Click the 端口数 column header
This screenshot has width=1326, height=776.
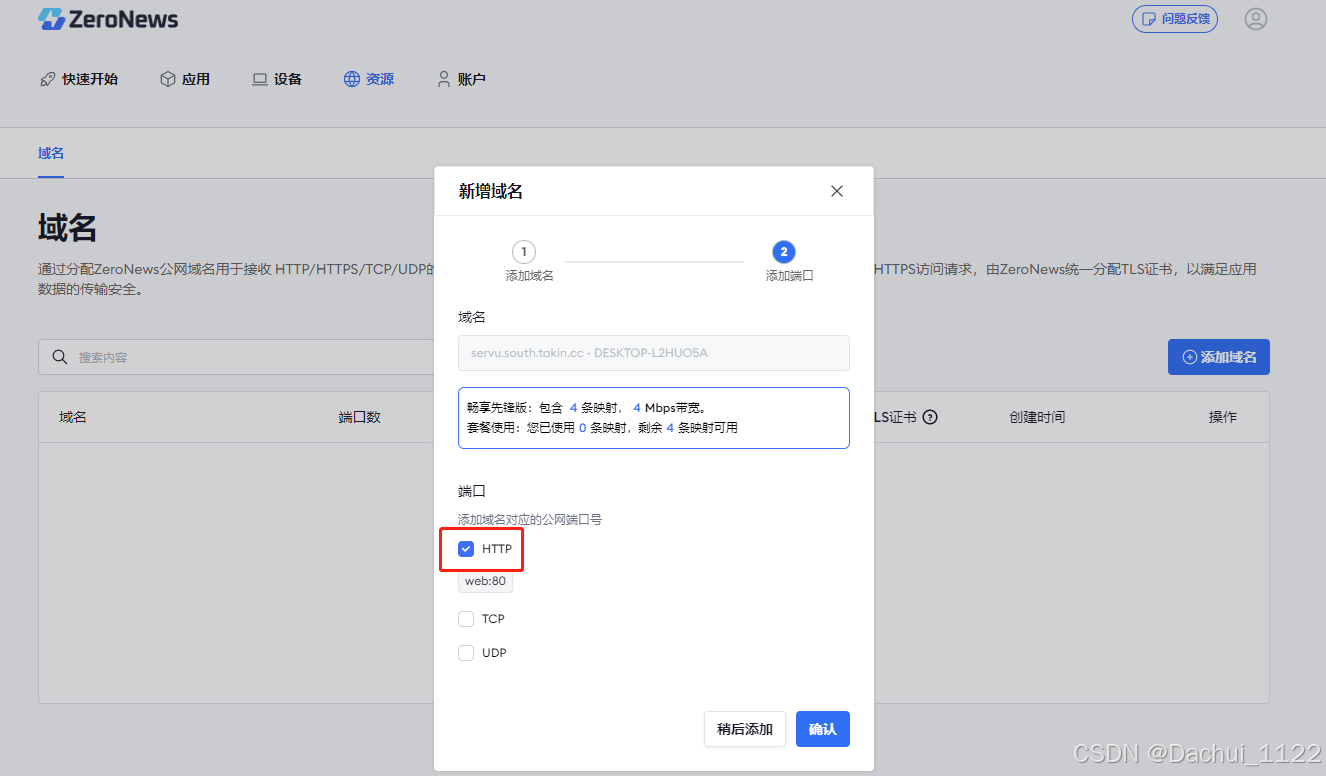tap(360, 417)
